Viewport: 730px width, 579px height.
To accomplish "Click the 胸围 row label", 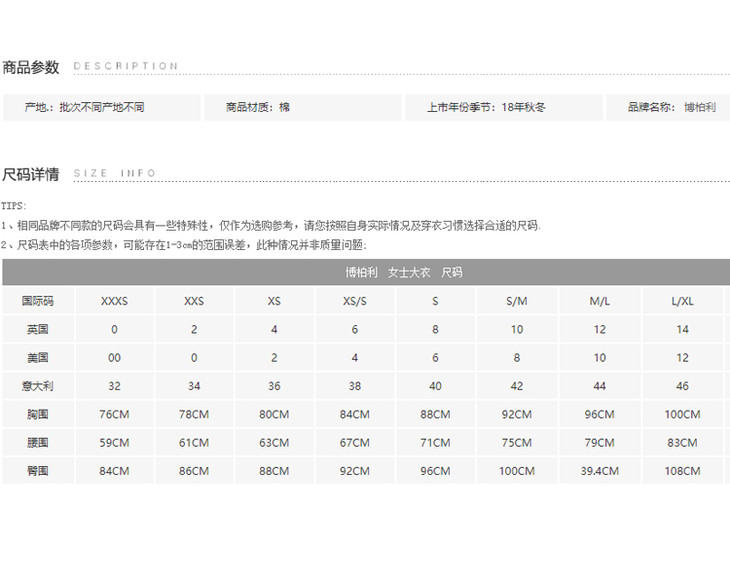I will pyautogui.click(x=38, y=414).
